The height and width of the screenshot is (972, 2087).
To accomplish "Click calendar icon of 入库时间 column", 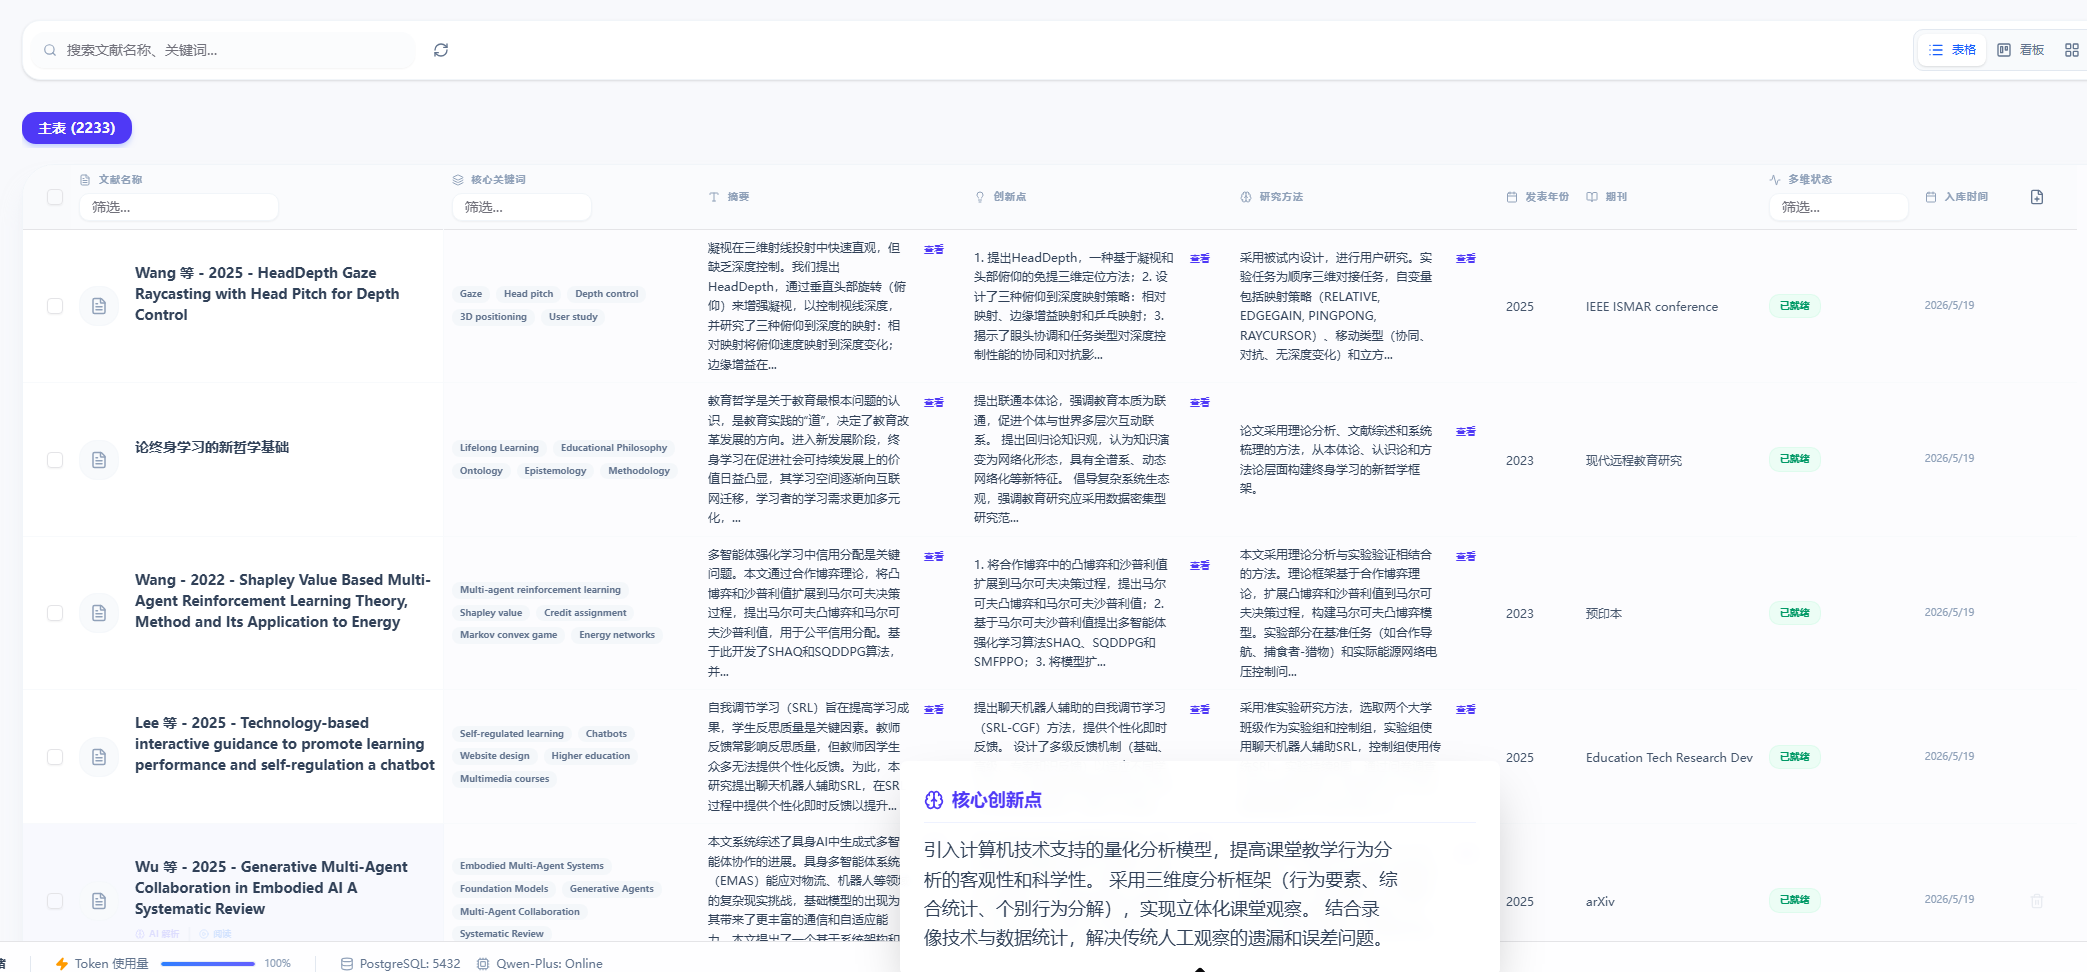I will pyautogui.click(x=1931, y=197).
